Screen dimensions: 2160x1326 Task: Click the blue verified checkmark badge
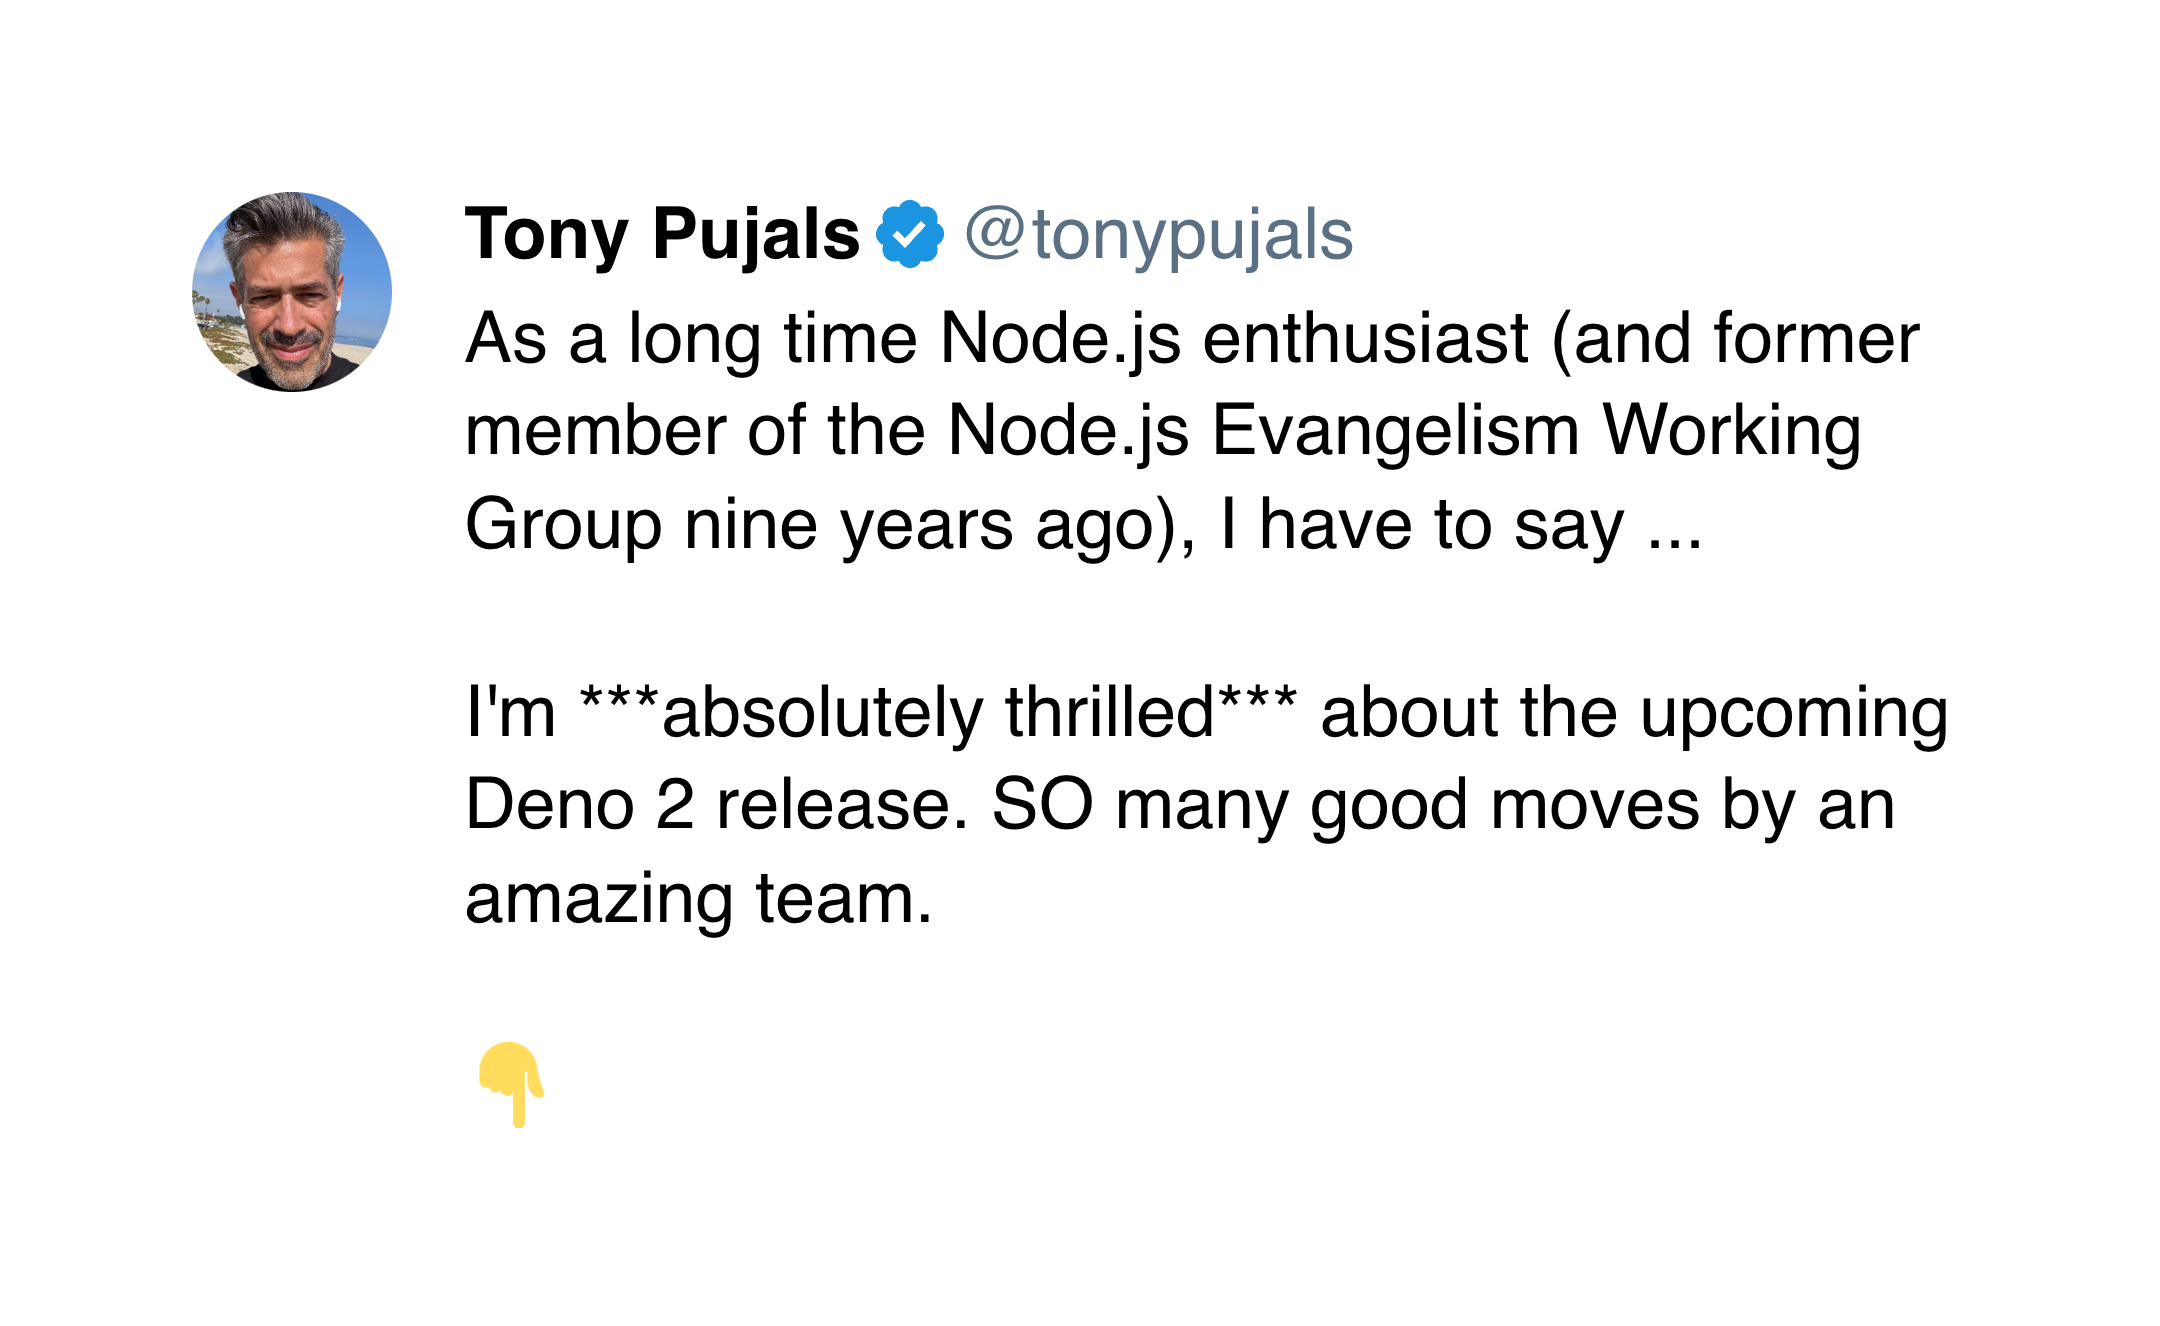pos(910,234)
